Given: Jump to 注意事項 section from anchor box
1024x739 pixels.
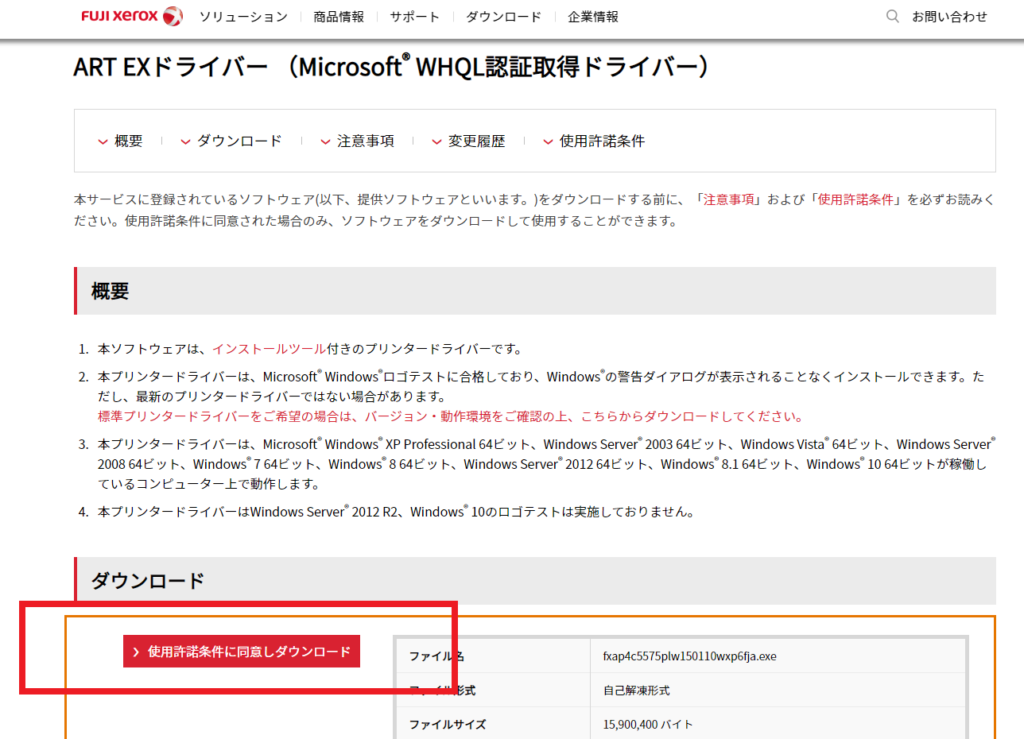Looking at the screenshot, I should click(365, 141).
